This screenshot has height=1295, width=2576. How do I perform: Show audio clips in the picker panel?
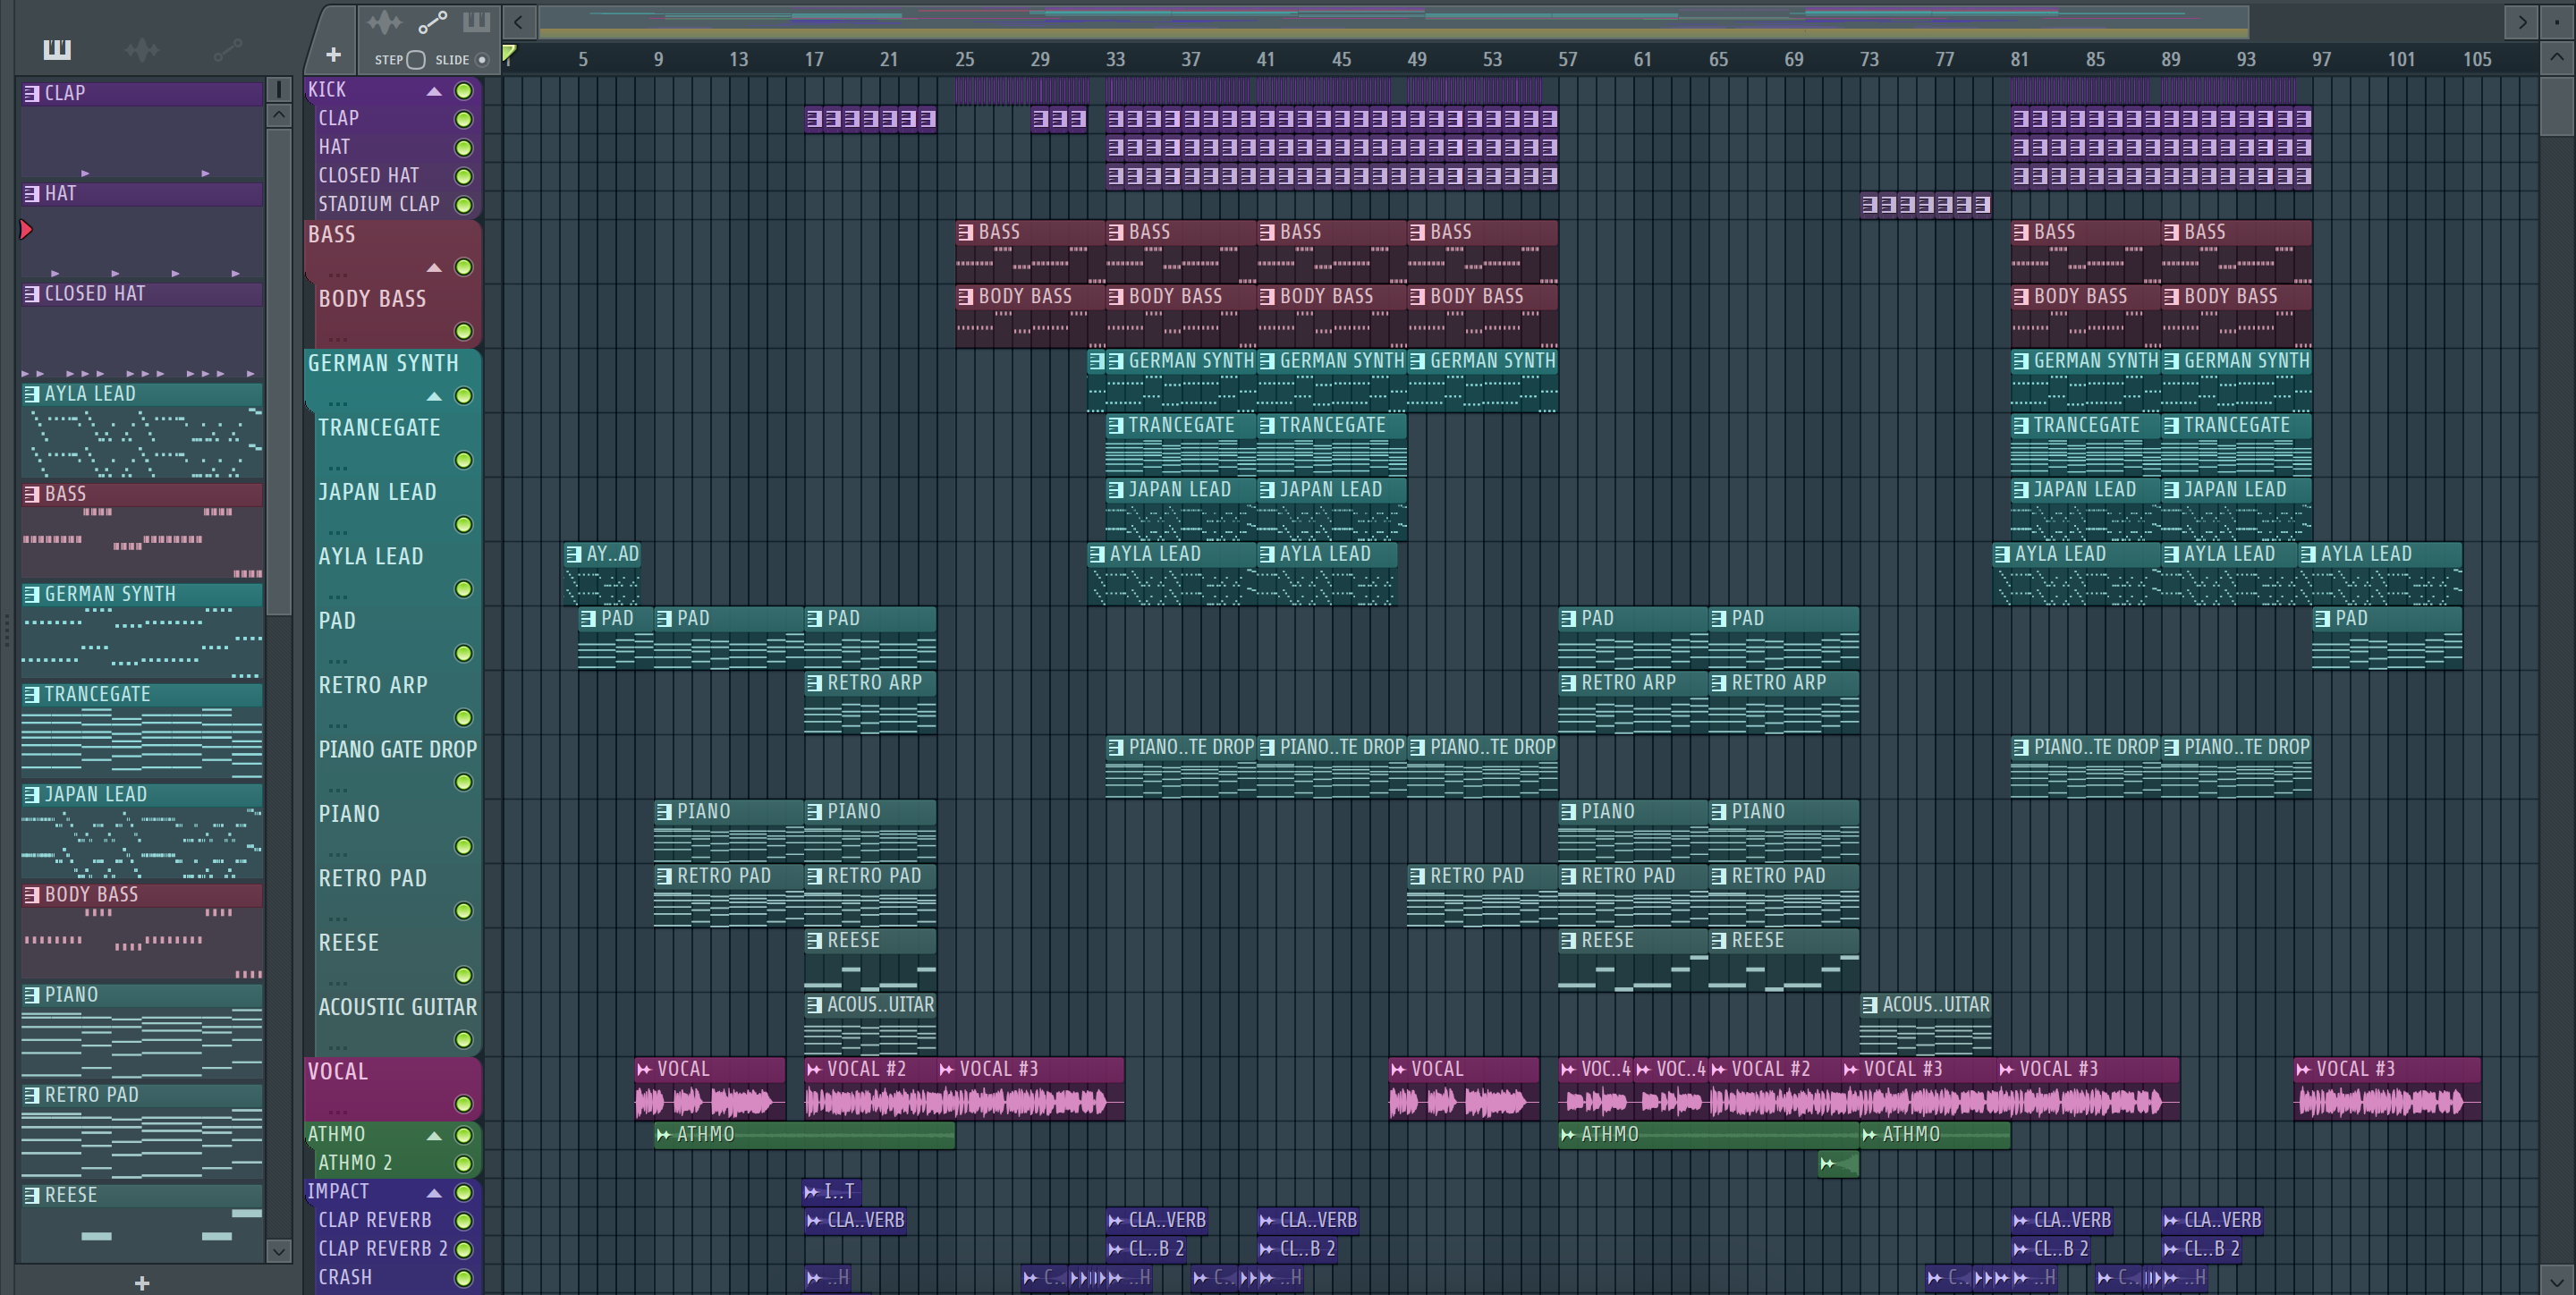coord(142,49)
